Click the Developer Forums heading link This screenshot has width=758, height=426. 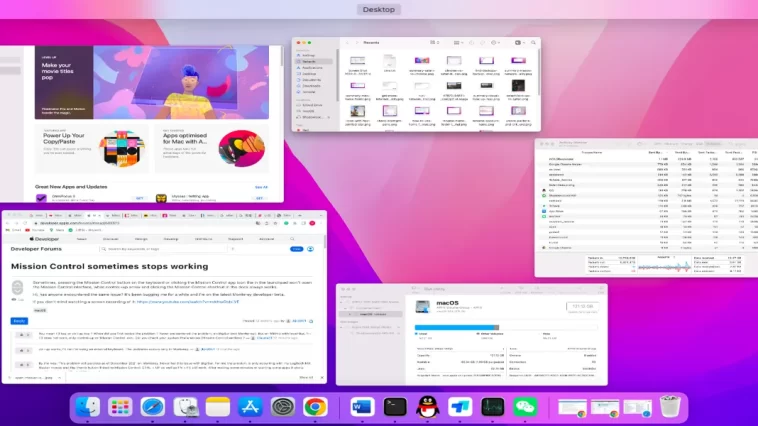click(x=36, y=249)
